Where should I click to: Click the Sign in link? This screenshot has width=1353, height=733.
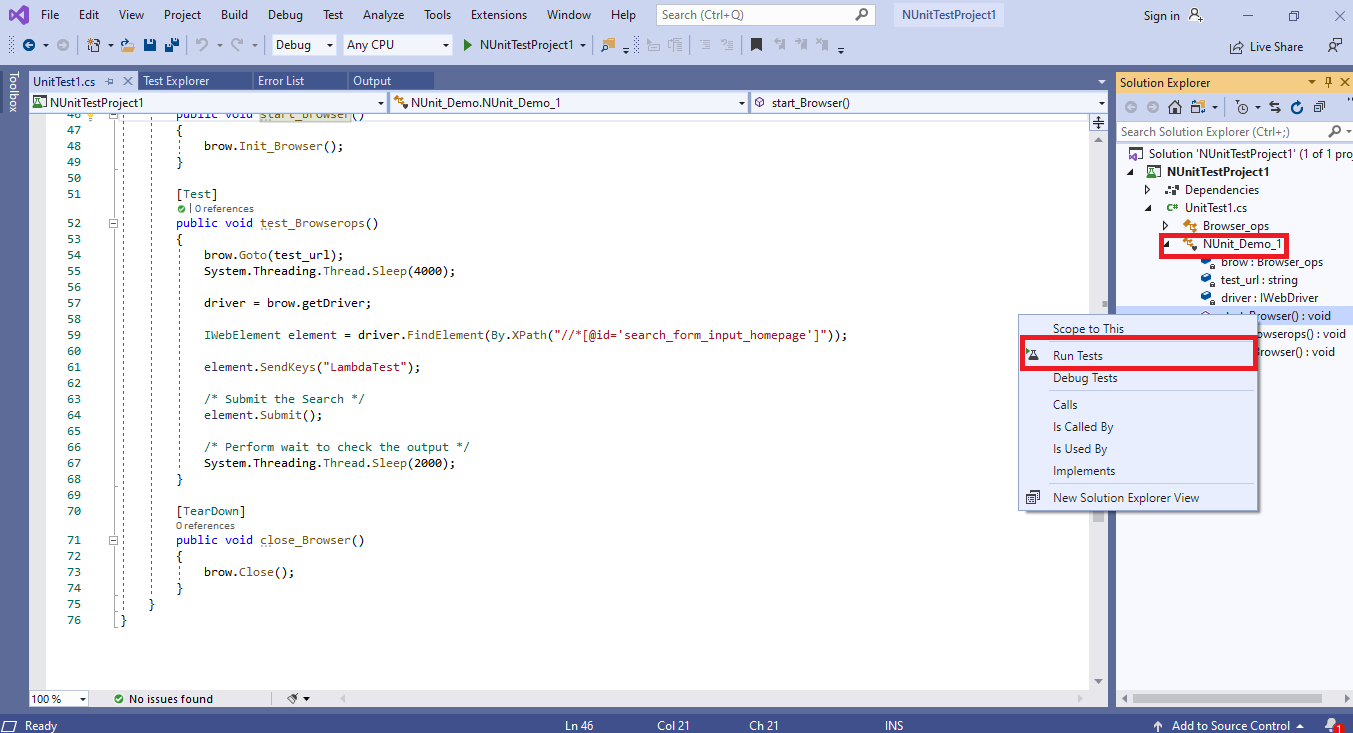point(1161,15)
